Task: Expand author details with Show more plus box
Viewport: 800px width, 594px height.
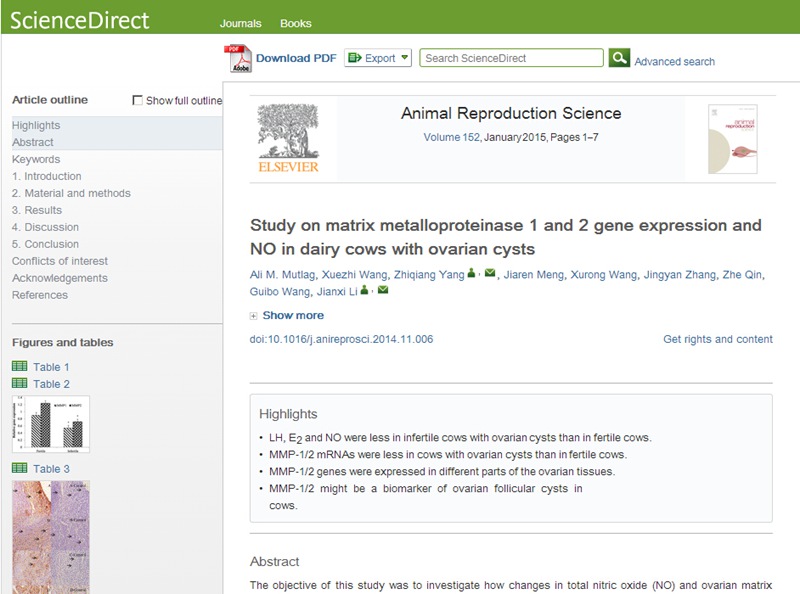Action: pos(253,316)
